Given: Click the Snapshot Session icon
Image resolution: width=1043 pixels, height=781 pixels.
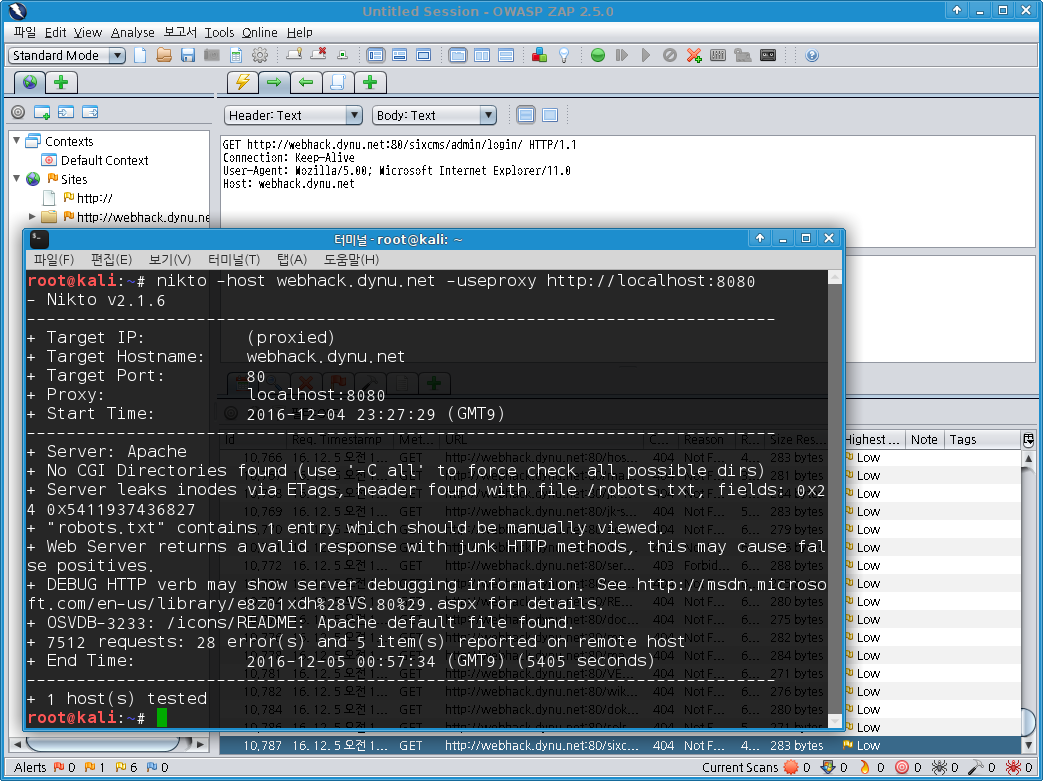Looking at the screenshot, I should pyautogui.click(x=212, y=55).
